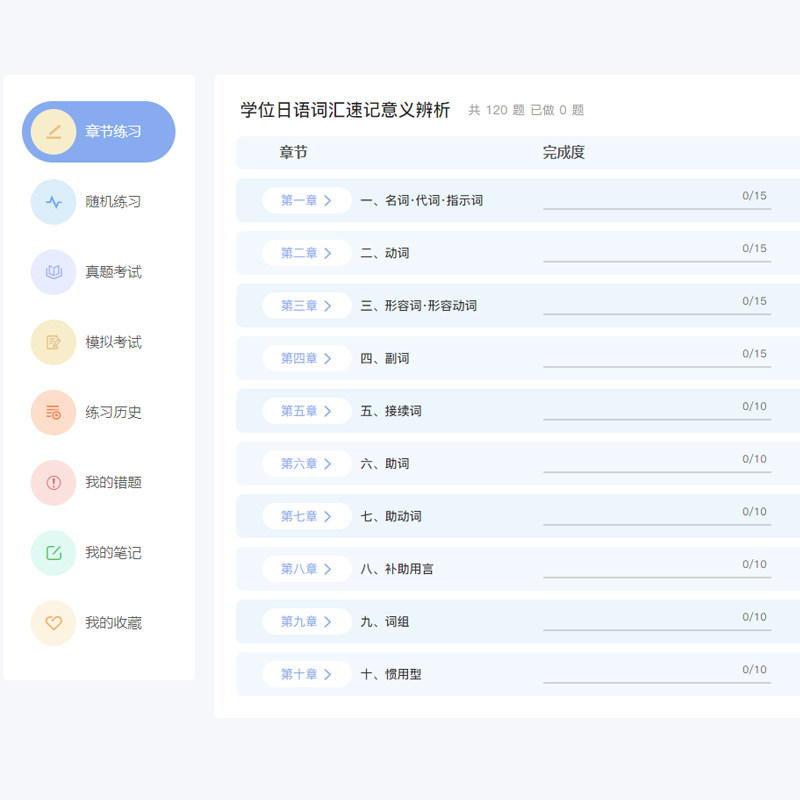Open the 第十章 button
The image size is (800, 800).
pyautogui.click(x=307, y=674)
